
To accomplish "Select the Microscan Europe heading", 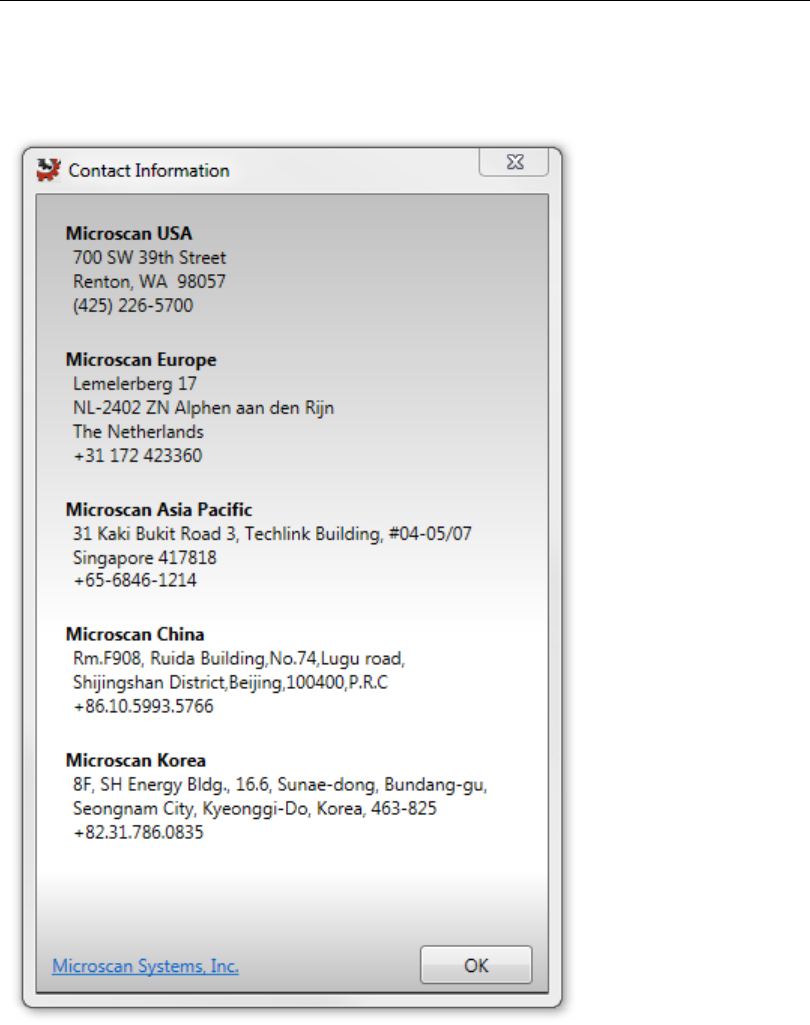I will 141,360.
